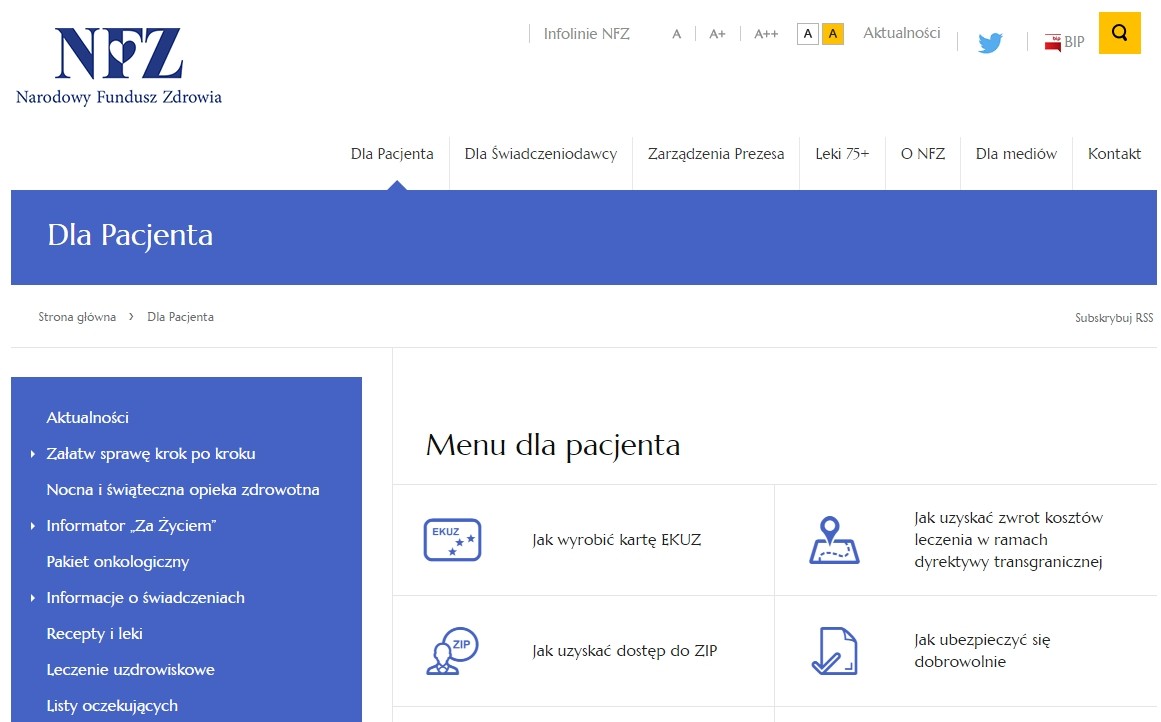Viewport: 1161px width, 722px height.
Task: Switch to yellow high-contrast A
Action: pos(832,34)
